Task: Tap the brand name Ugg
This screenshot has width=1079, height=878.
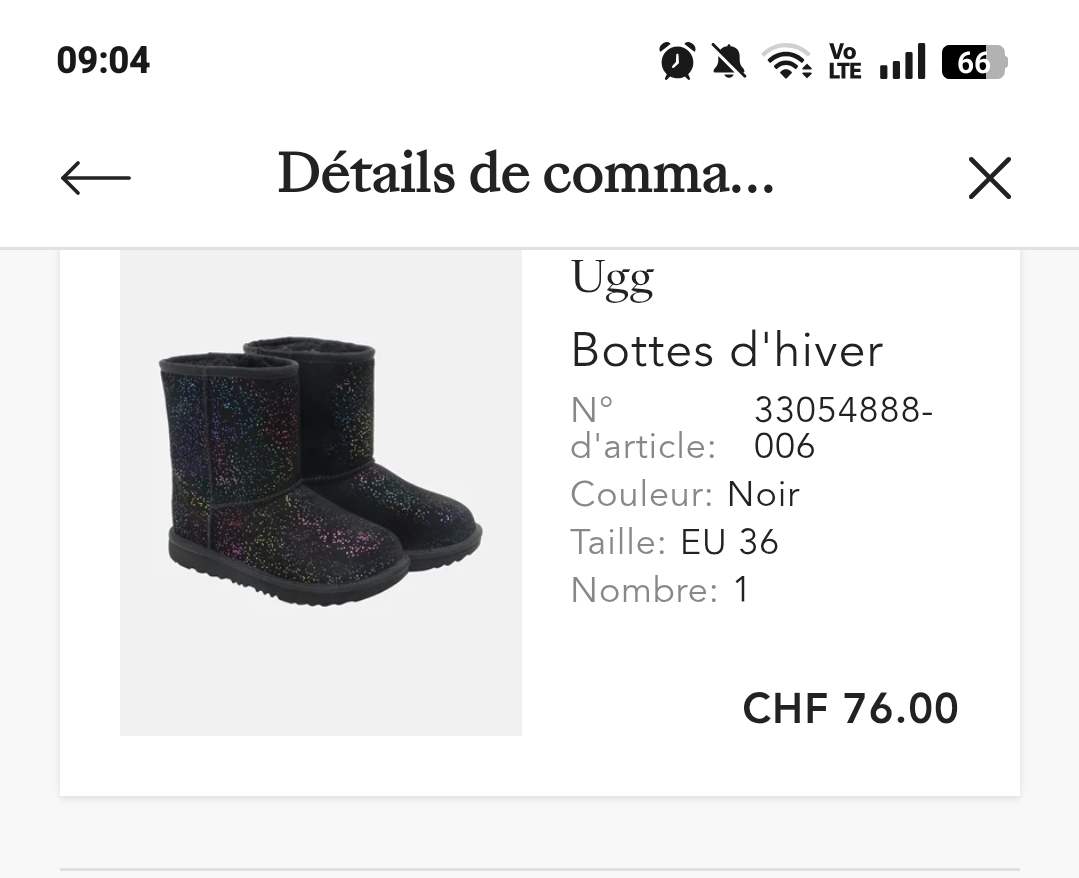Action: [611, 277]
